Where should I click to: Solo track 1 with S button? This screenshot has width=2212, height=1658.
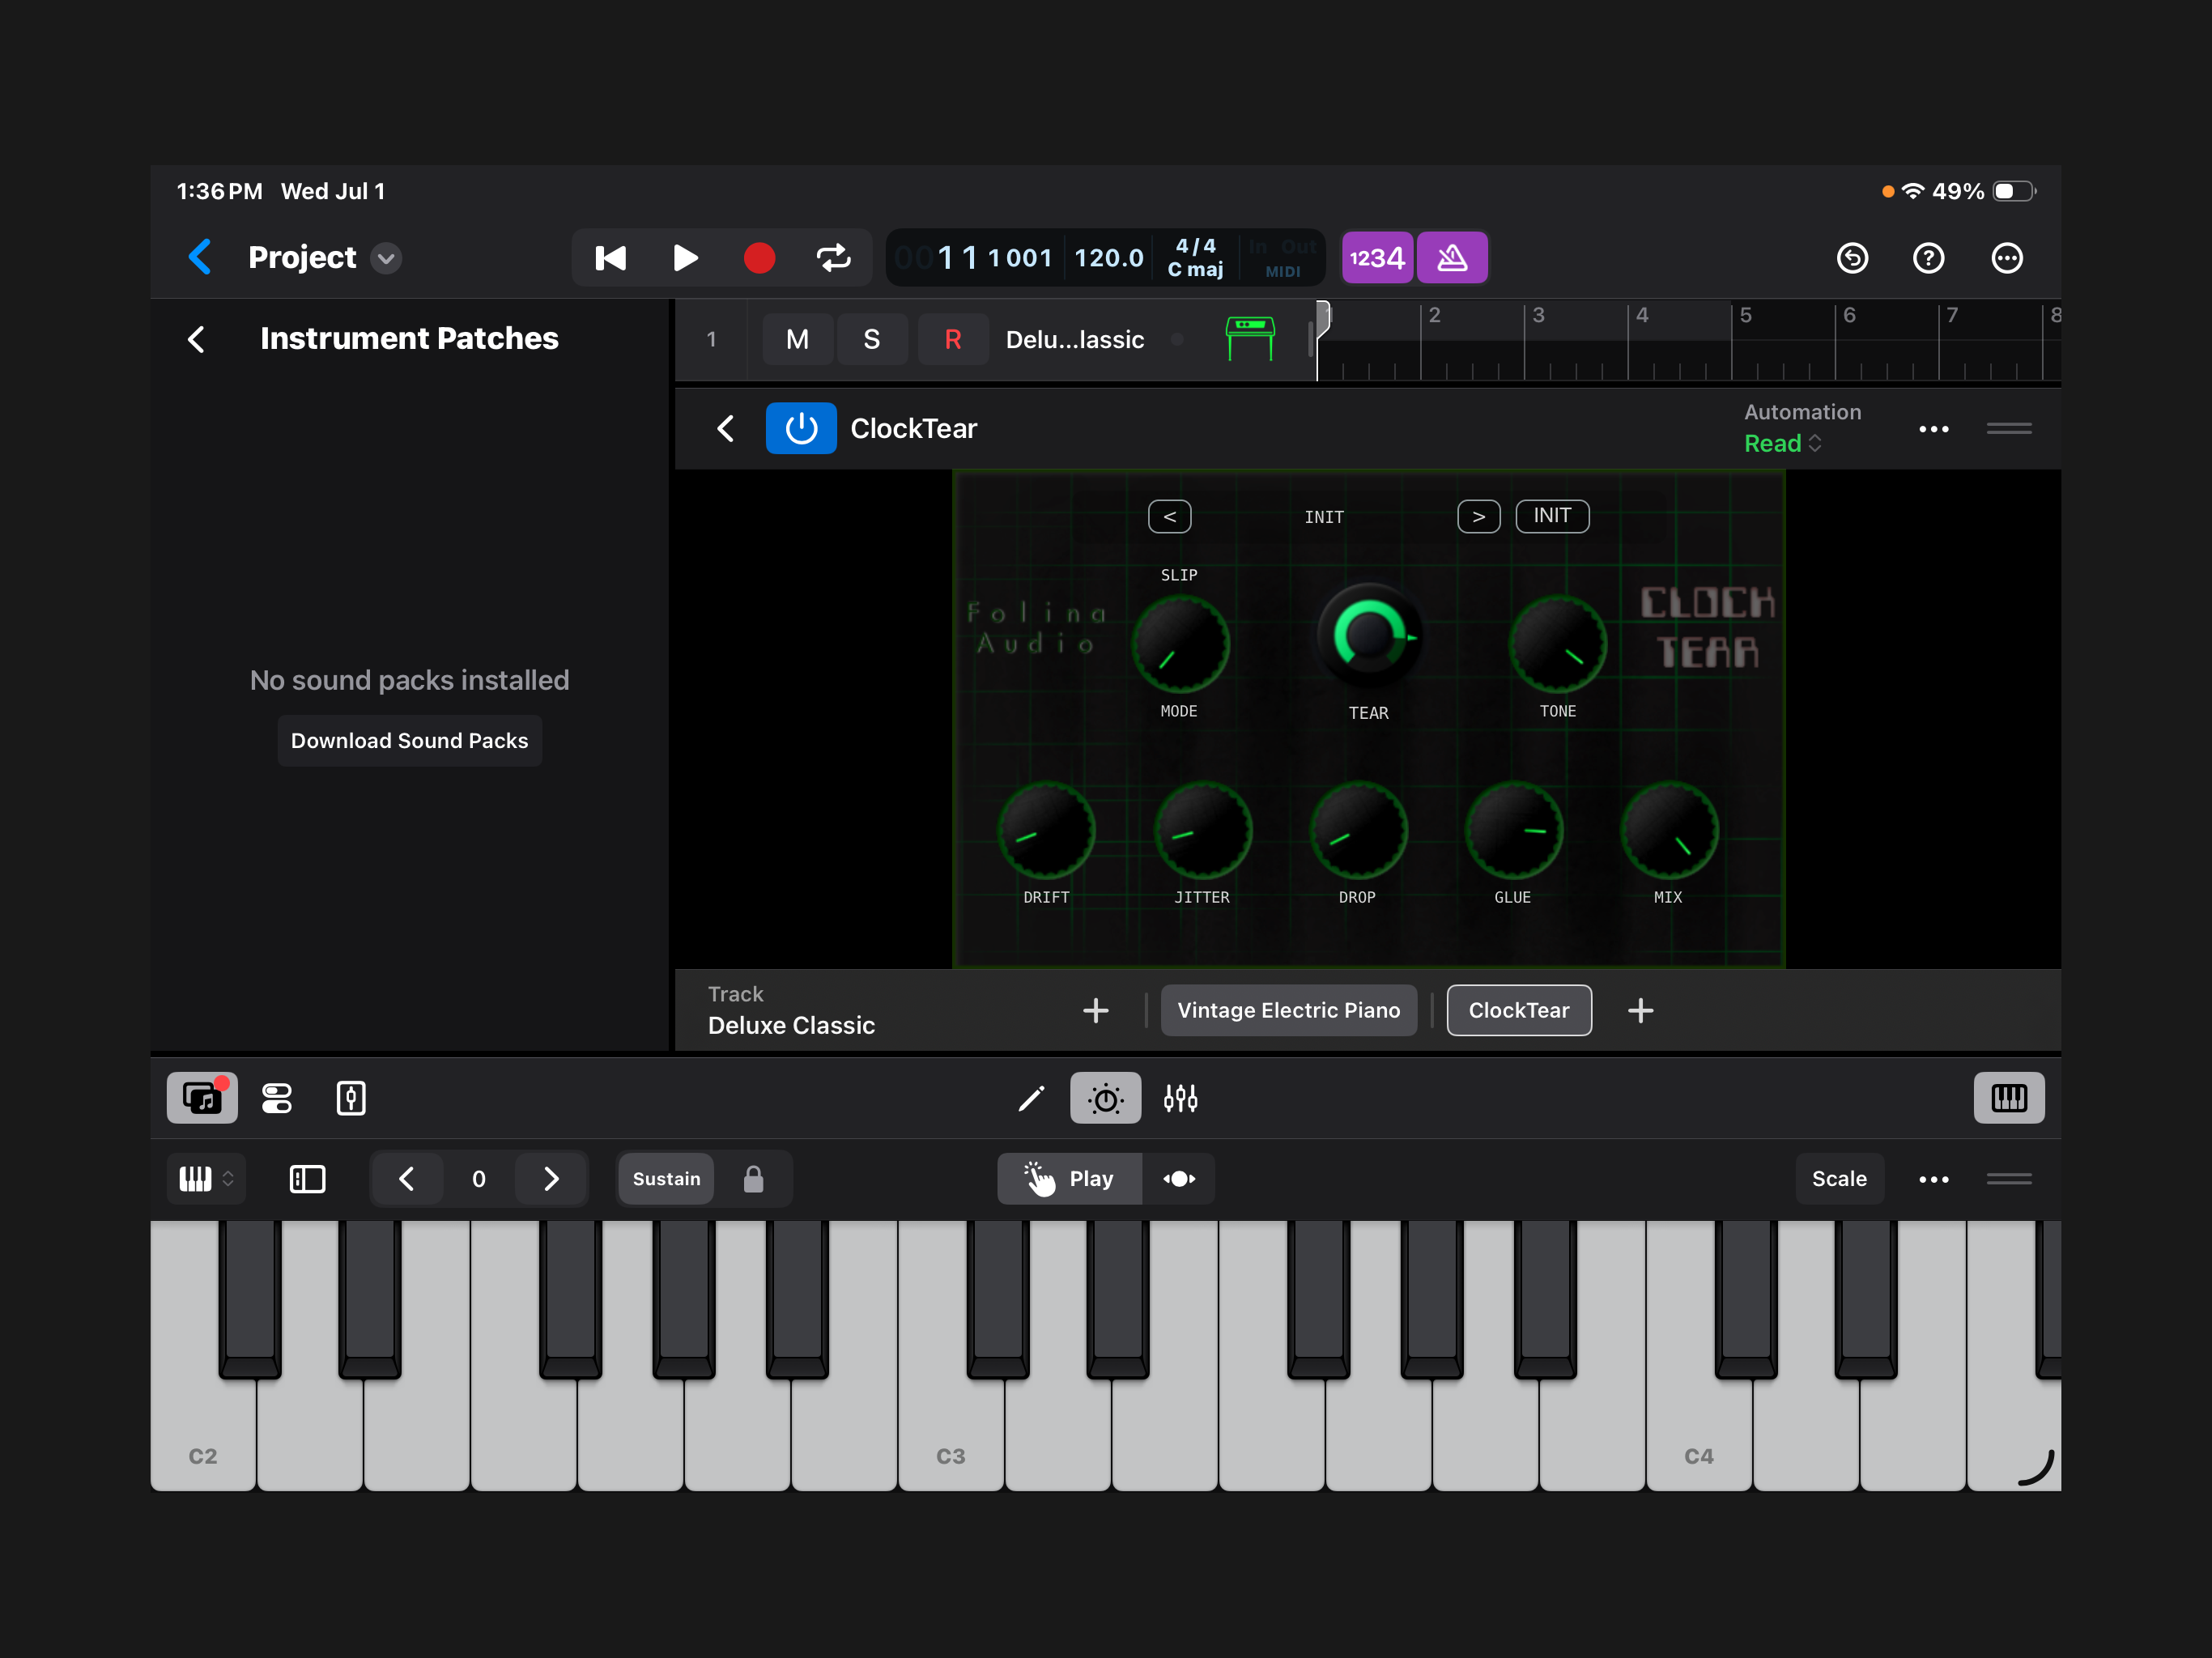(872, 339)
